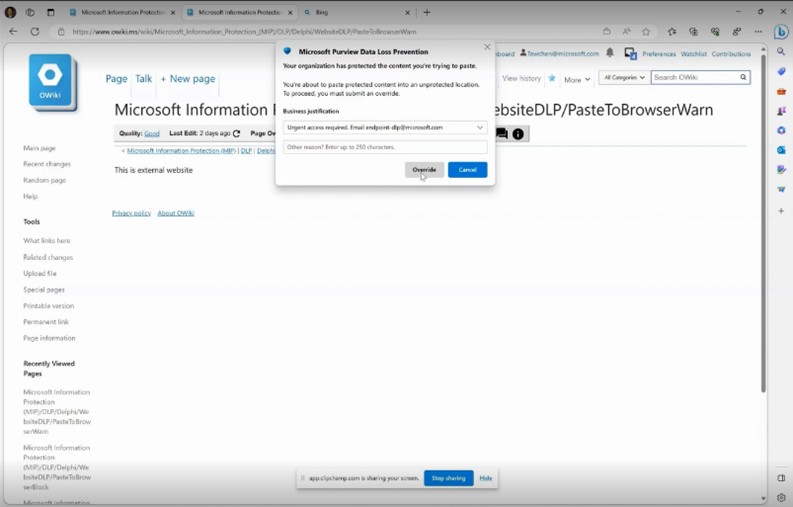793x507 pixels.
Task: Cancel the Data Loss Prevention dialog
Action: 467,170
